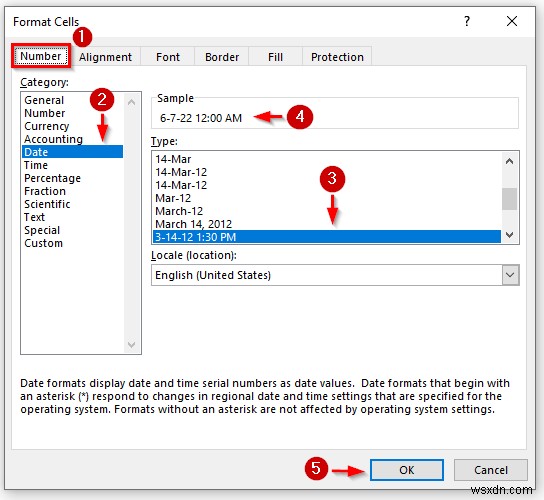Pick the Fraction category
This screenshot has width=544, height=500.
[x=72, y=191]
